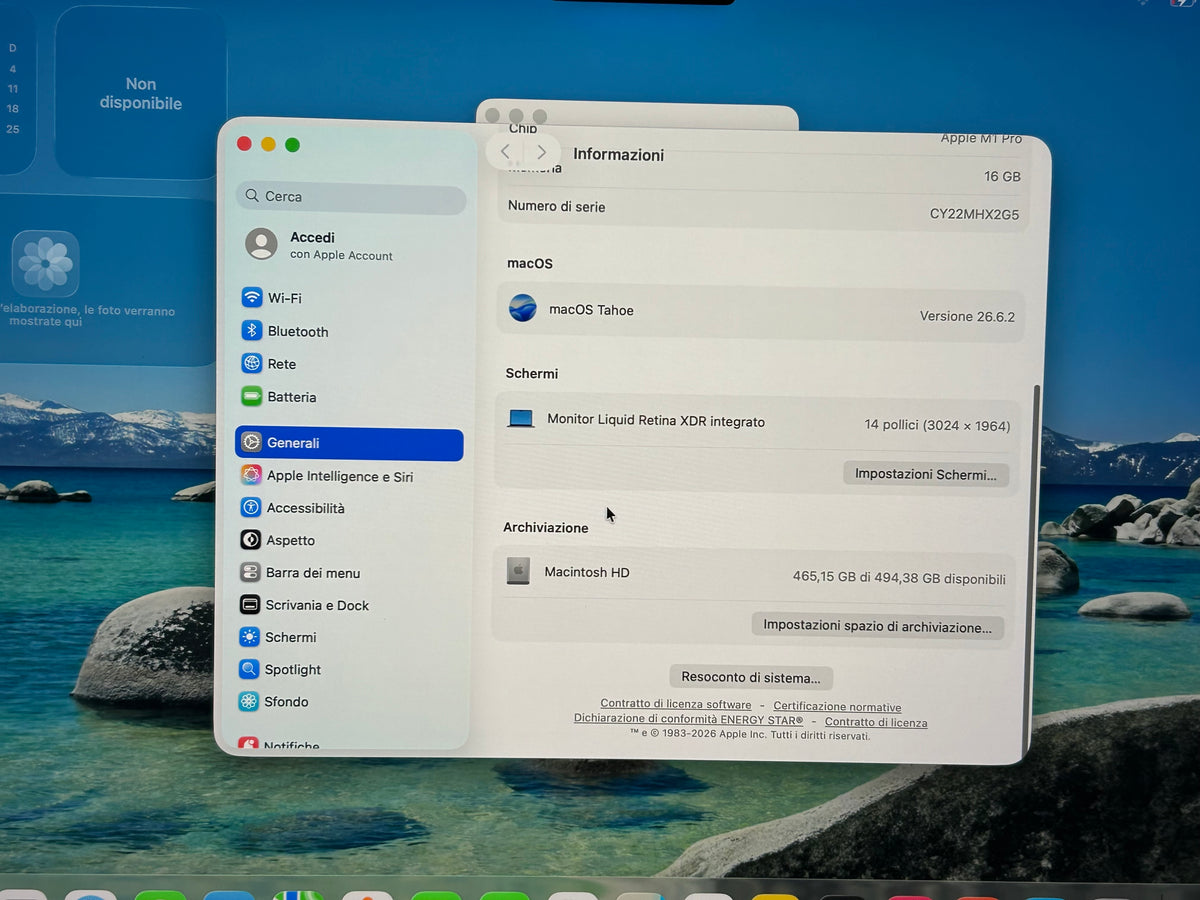Select Spotlight label in sidebar
The height and width of the screenshot is (900, 1200).
click(x=293, y=670)
